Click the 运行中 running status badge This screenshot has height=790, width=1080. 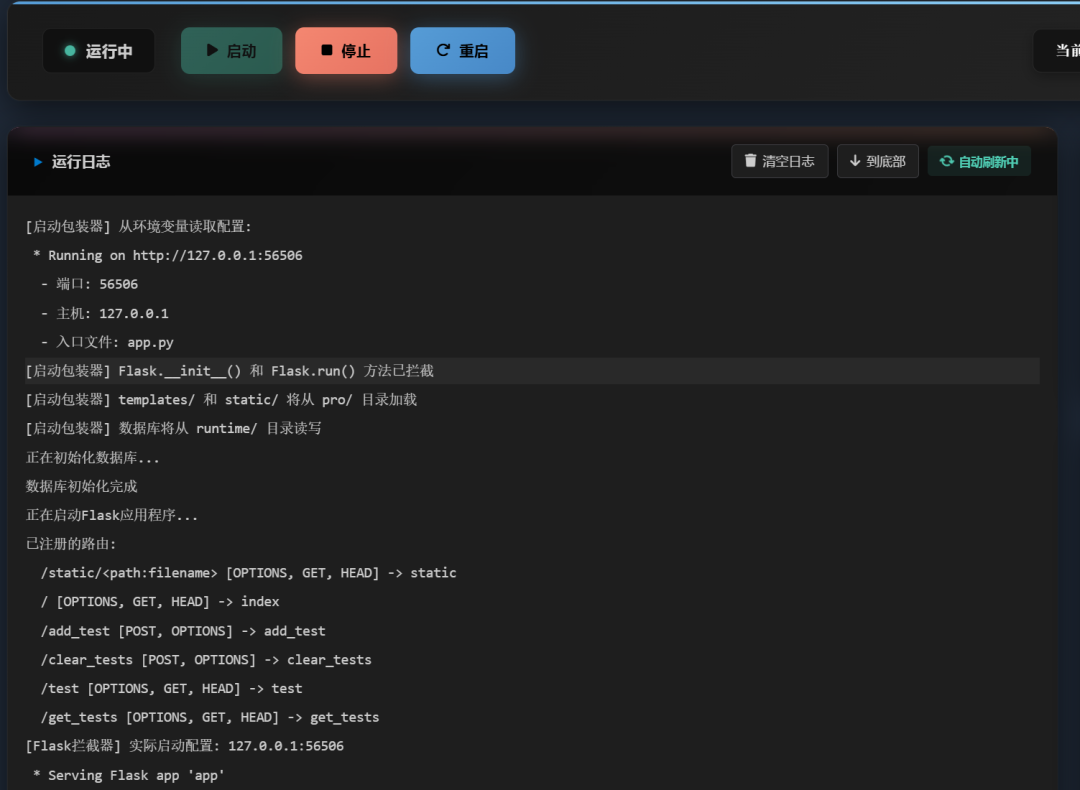(x=98, y=51)
